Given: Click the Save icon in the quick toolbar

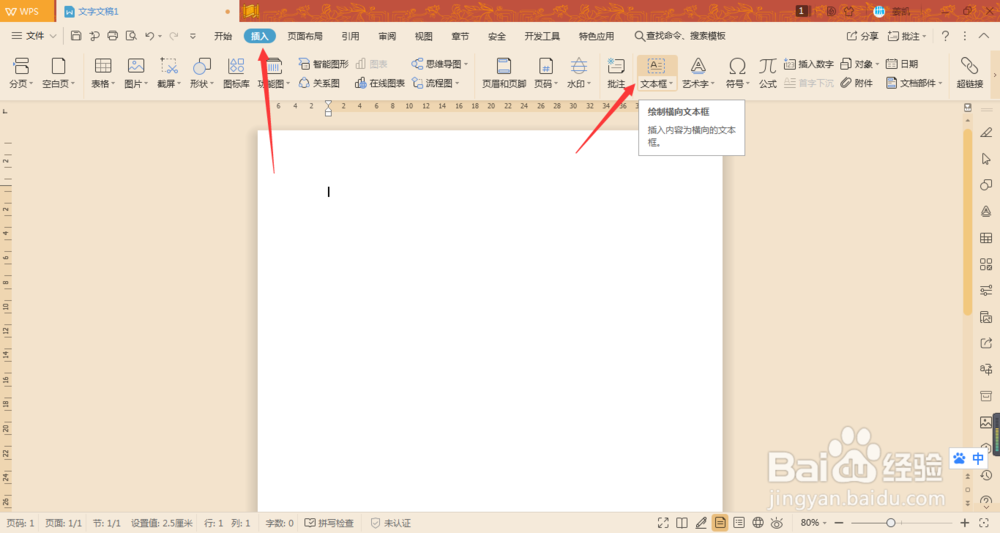Looking at the screenshot, I should [x=76, y=36].
